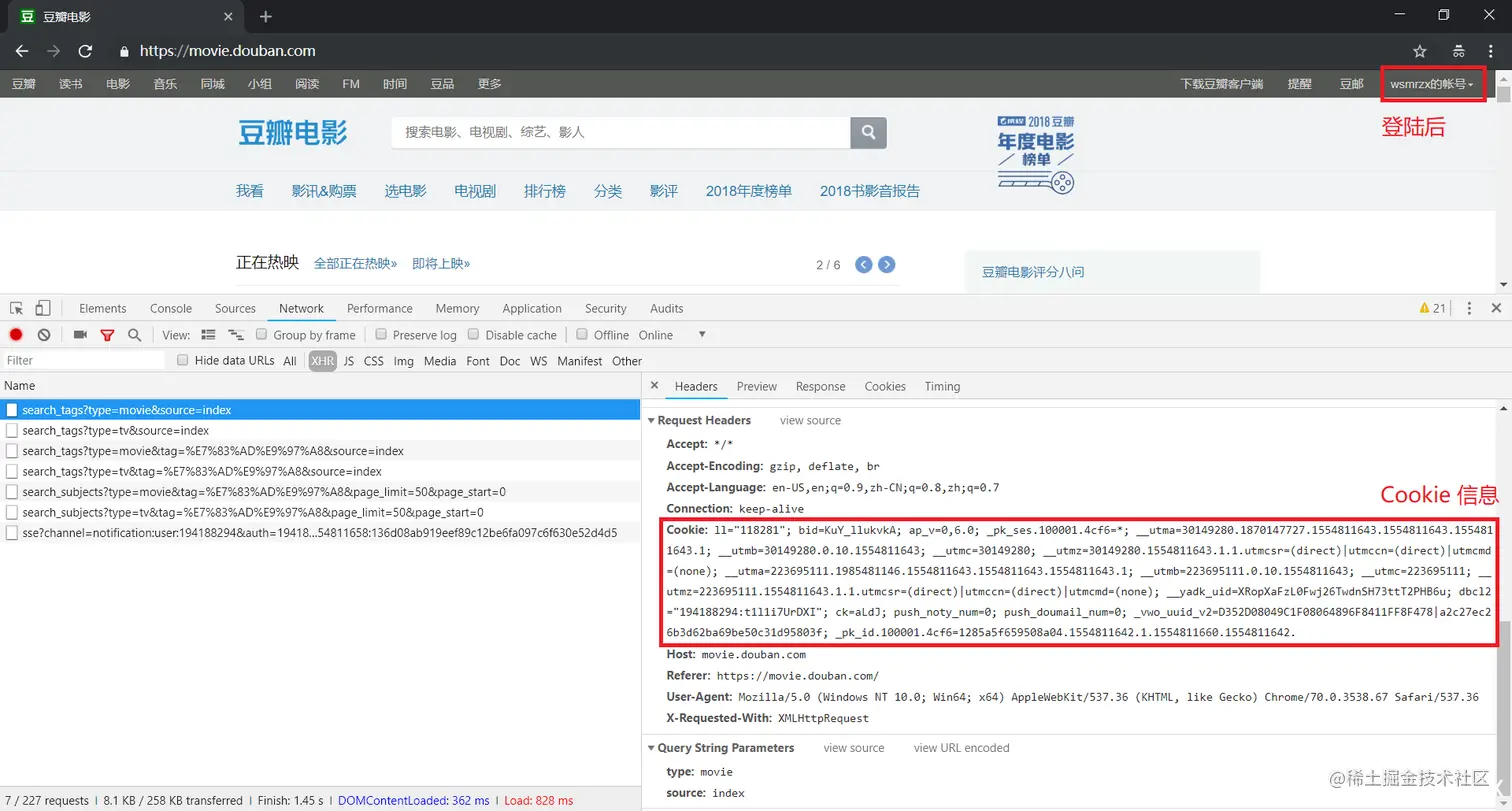The height and width of the screenshot is (811, 1512).
Task: Click the 即将上映» link
Action: click(x=441, y=263)
